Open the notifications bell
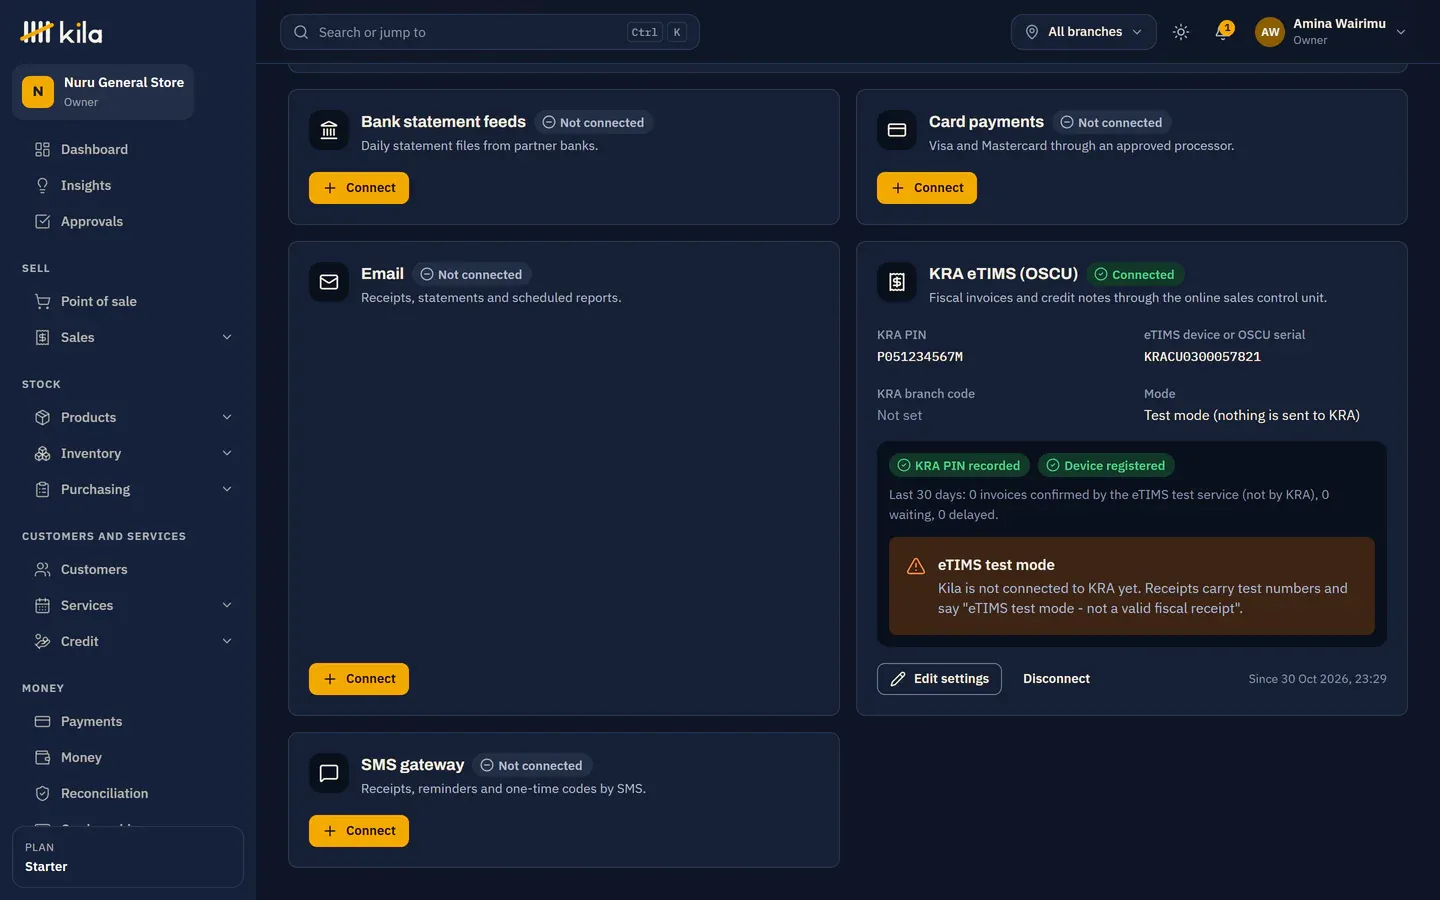Screen dimensions: 1440x900 (1223, 32)
